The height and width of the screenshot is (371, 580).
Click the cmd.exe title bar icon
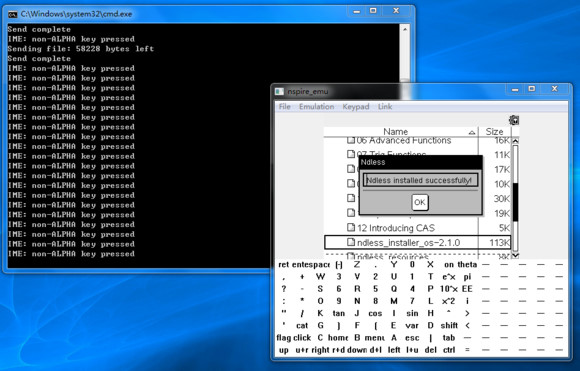[13, 14]
